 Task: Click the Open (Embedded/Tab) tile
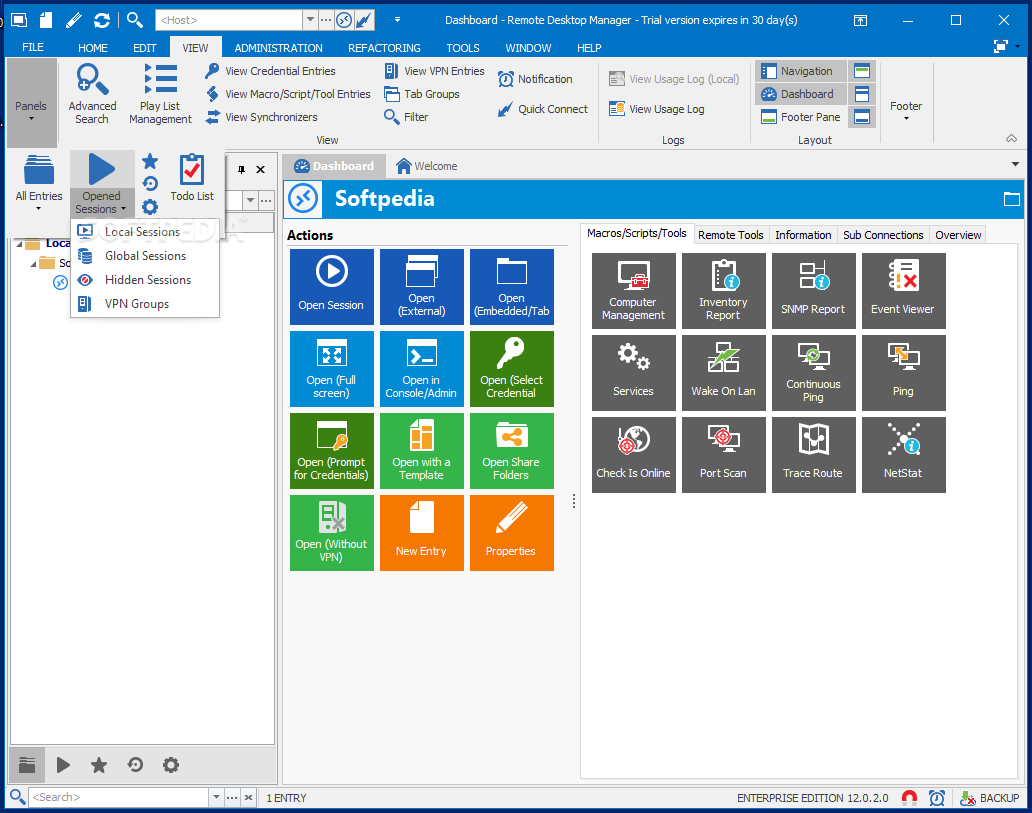pyautogui.click(x=512, y=287)
